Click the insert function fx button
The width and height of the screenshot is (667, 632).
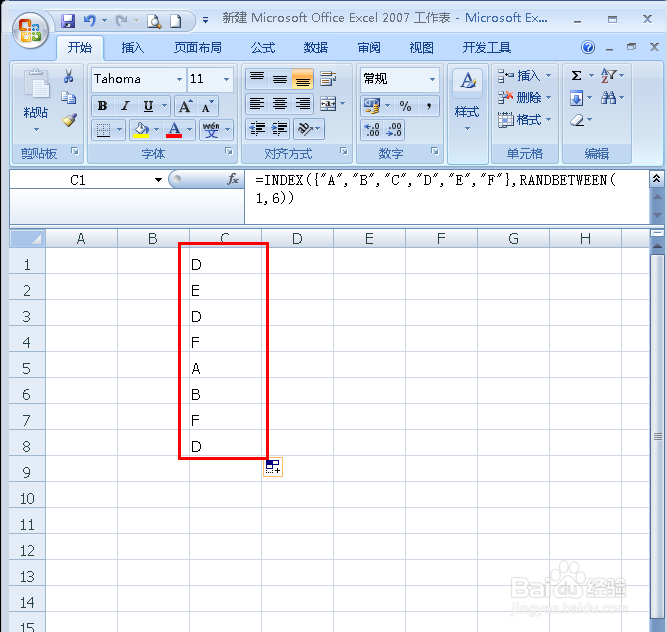[x=233, y=179]
